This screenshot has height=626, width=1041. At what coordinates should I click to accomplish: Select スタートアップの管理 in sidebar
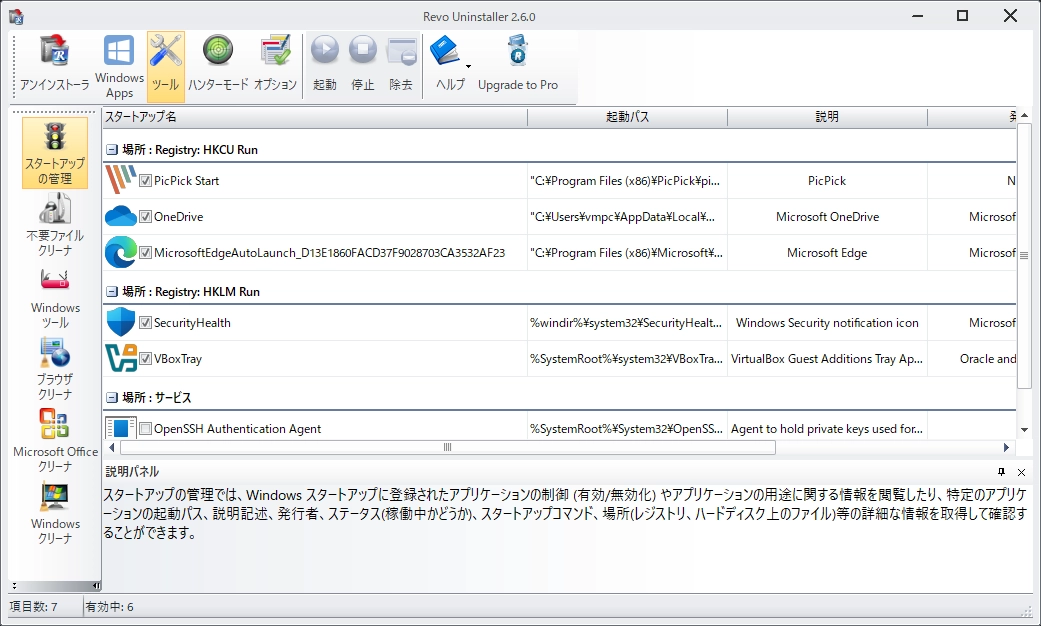pos(55,153)
